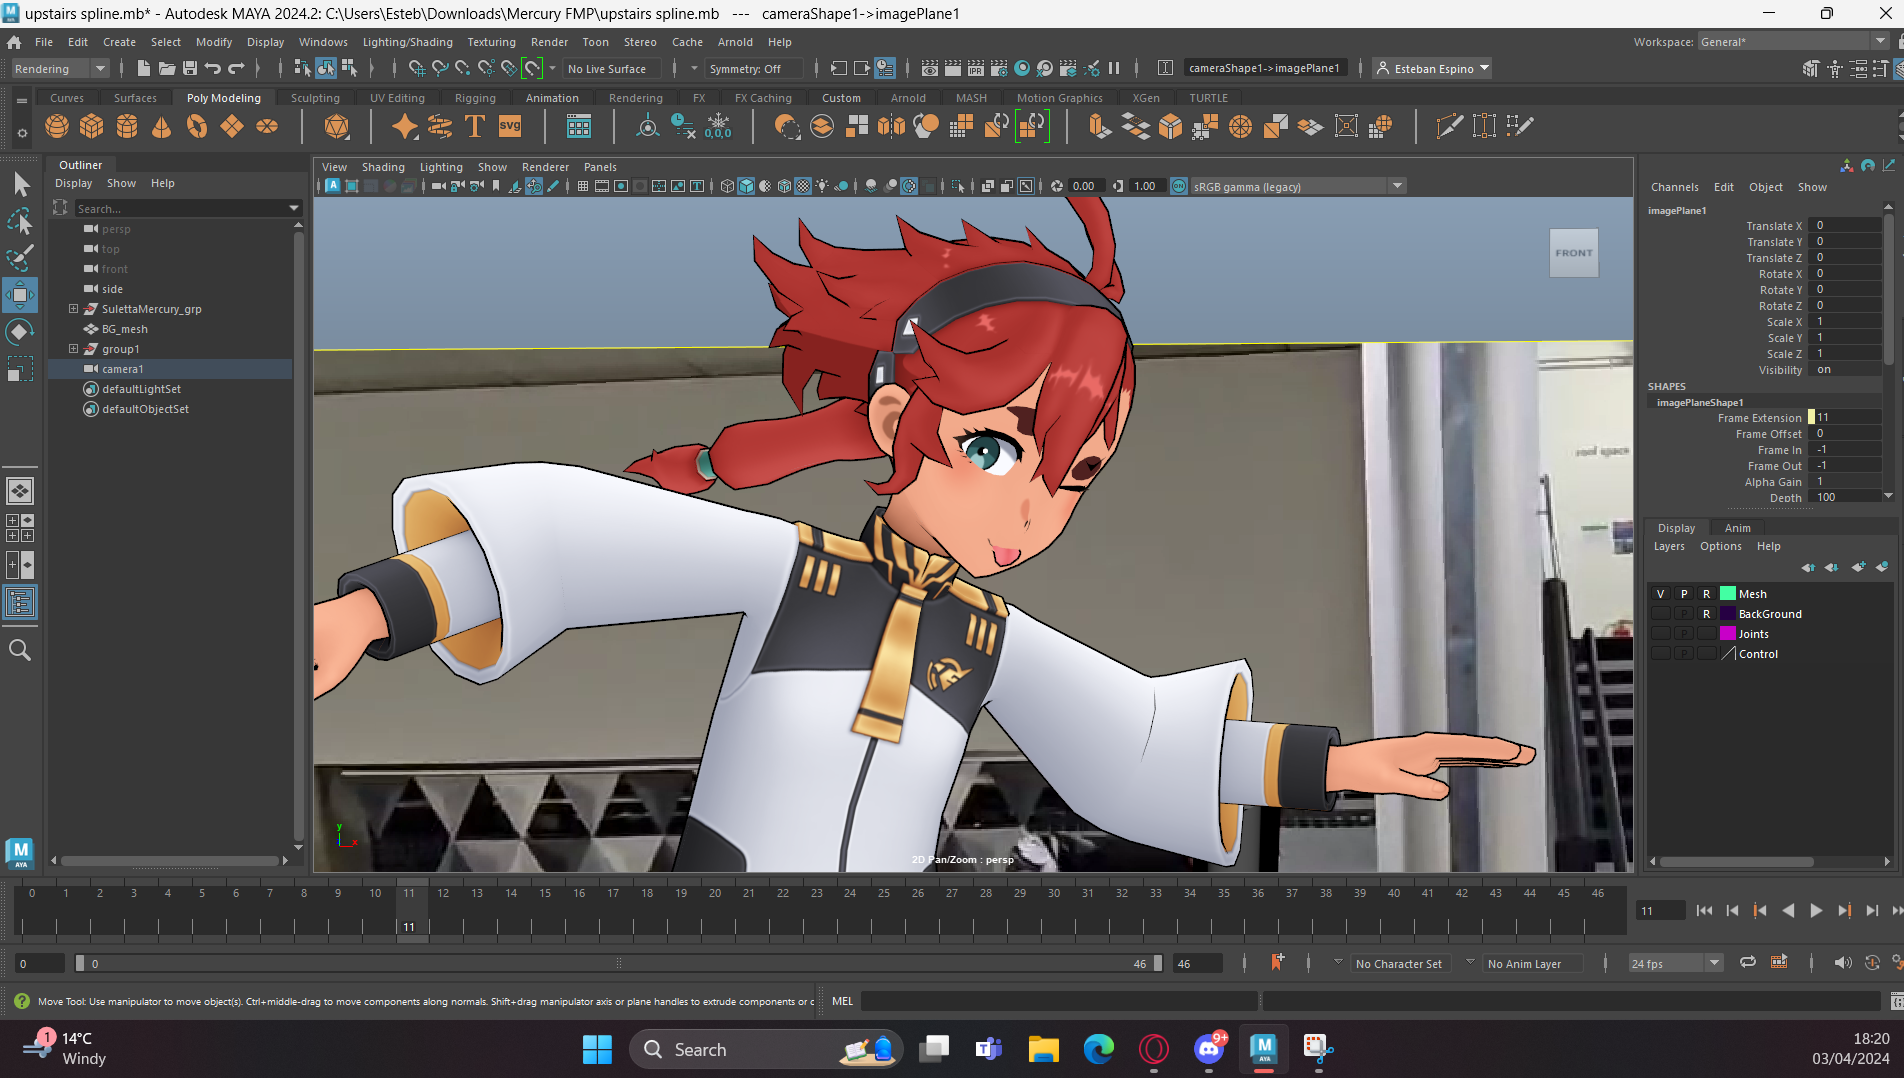Image resolution: width=1904 pixels, height=1078 pixels.
Task: Click the Open scene folder icon
Action: [167, 68]
